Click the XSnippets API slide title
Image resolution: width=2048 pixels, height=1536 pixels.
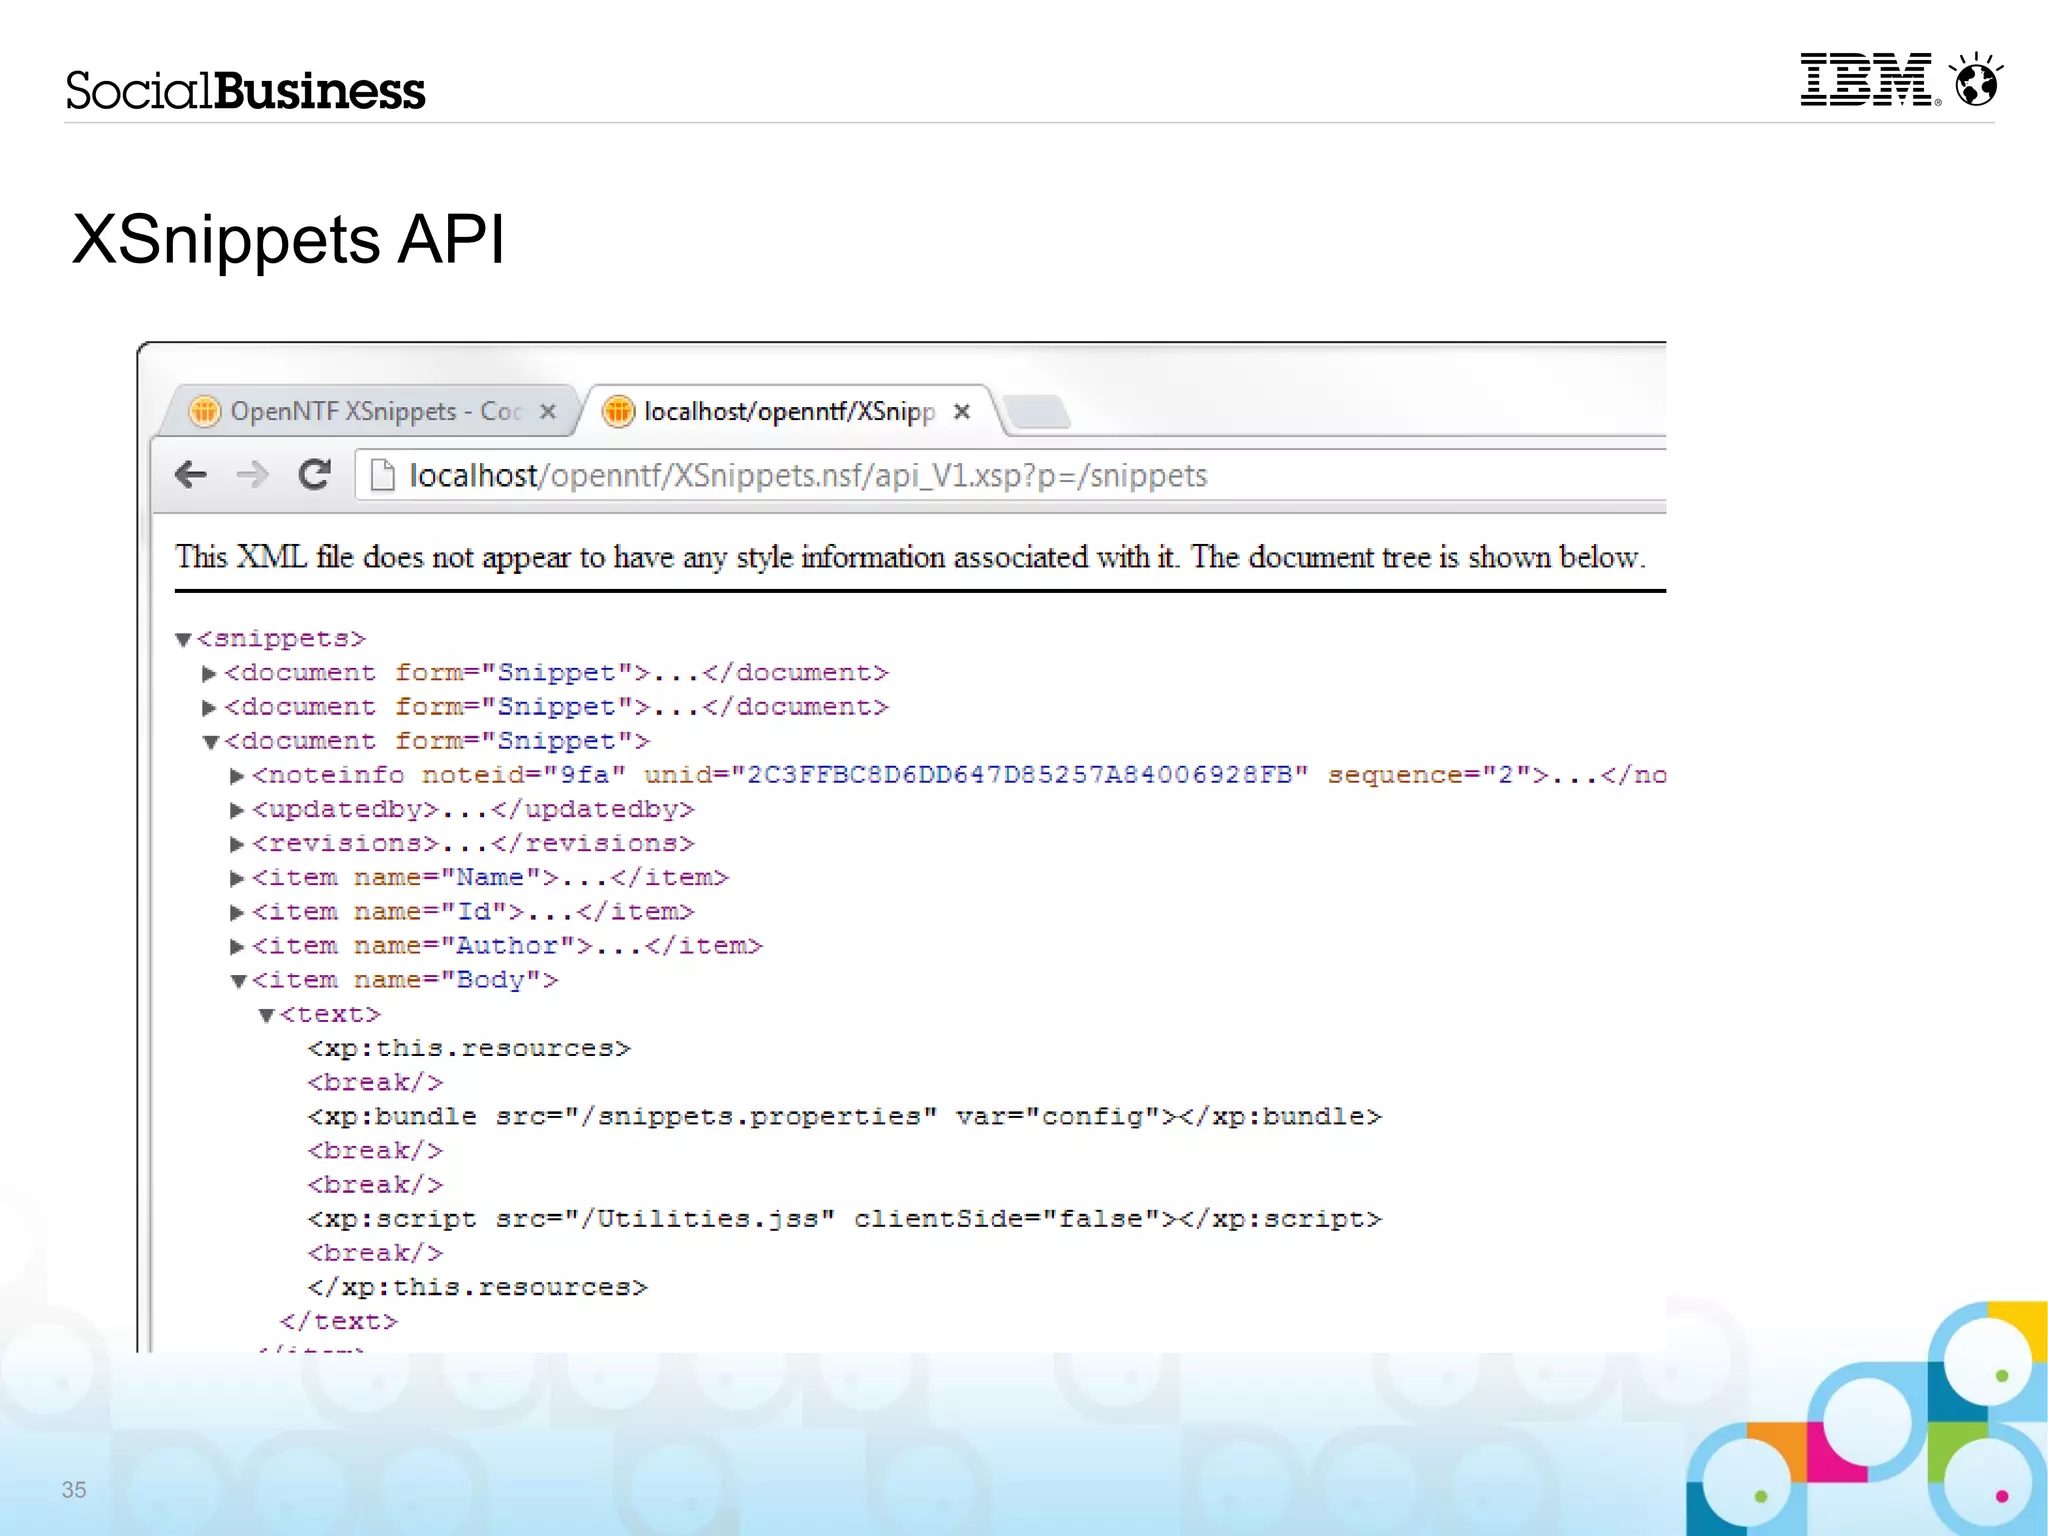289,239
